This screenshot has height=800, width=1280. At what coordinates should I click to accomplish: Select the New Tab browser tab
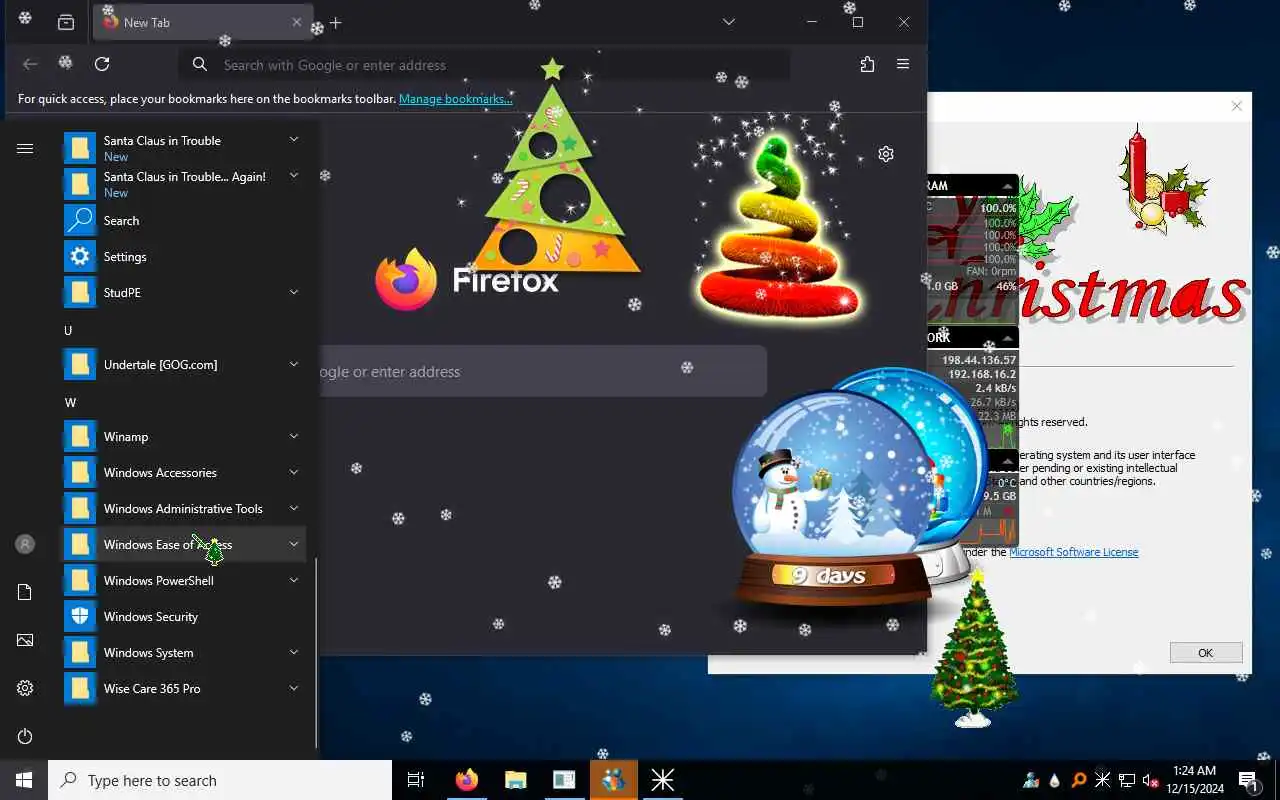(203, 22)
